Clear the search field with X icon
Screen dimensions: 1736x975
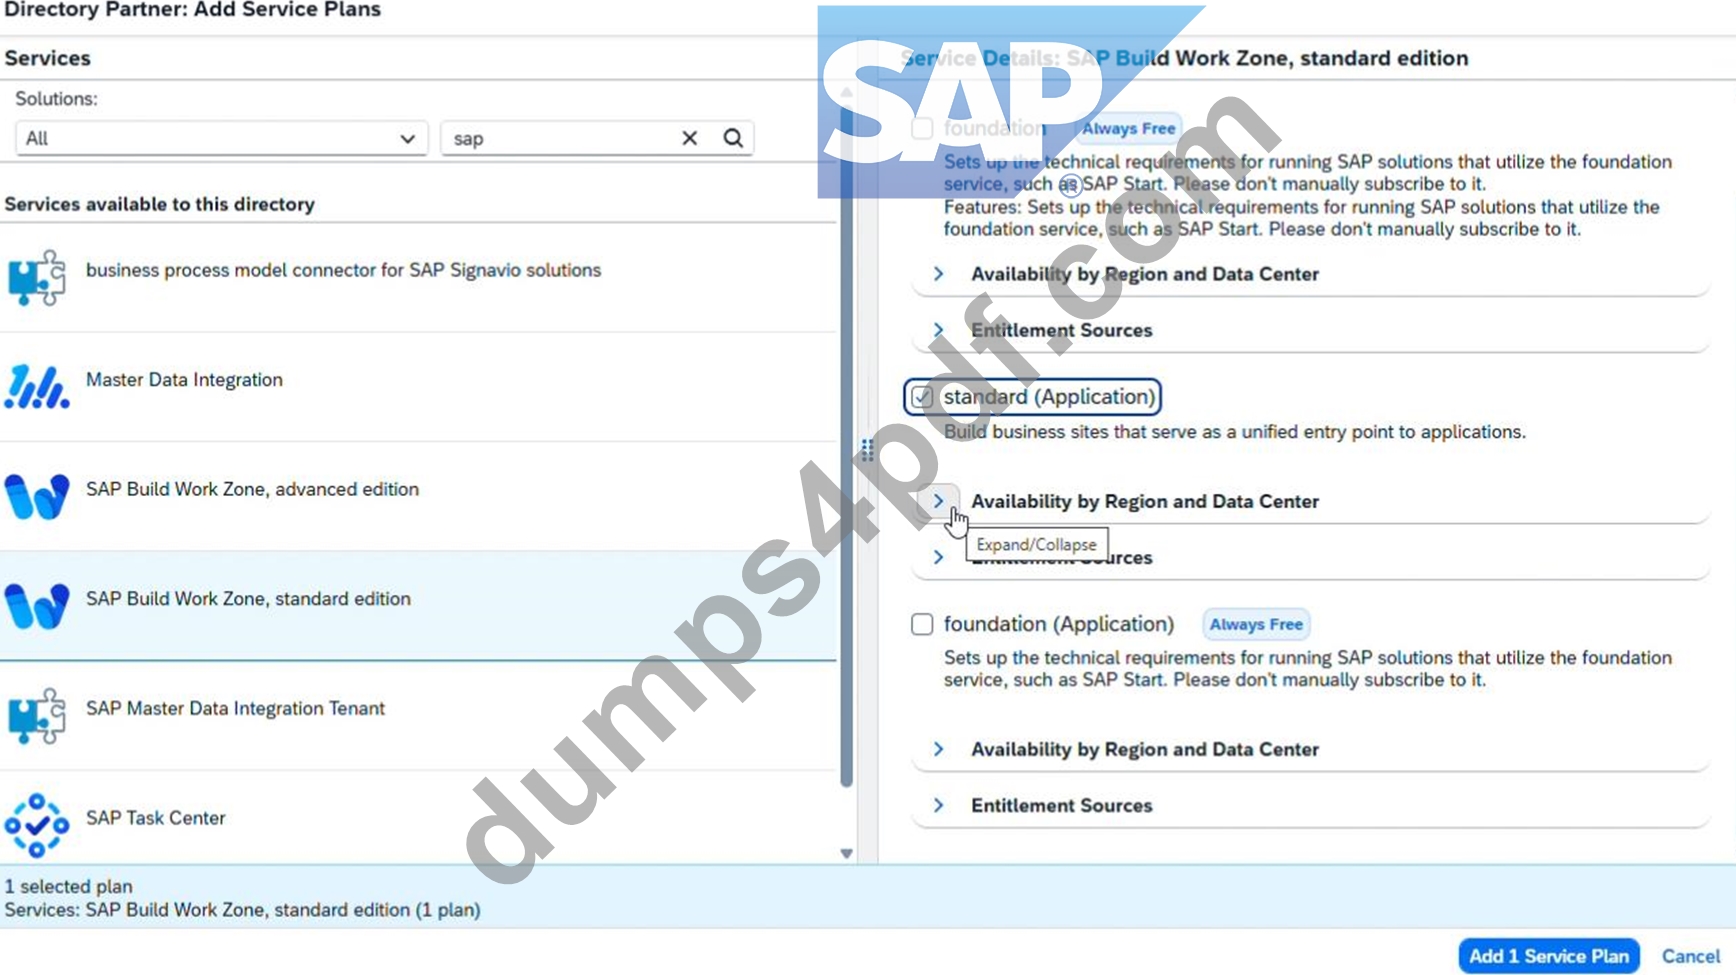coord(690,138)
